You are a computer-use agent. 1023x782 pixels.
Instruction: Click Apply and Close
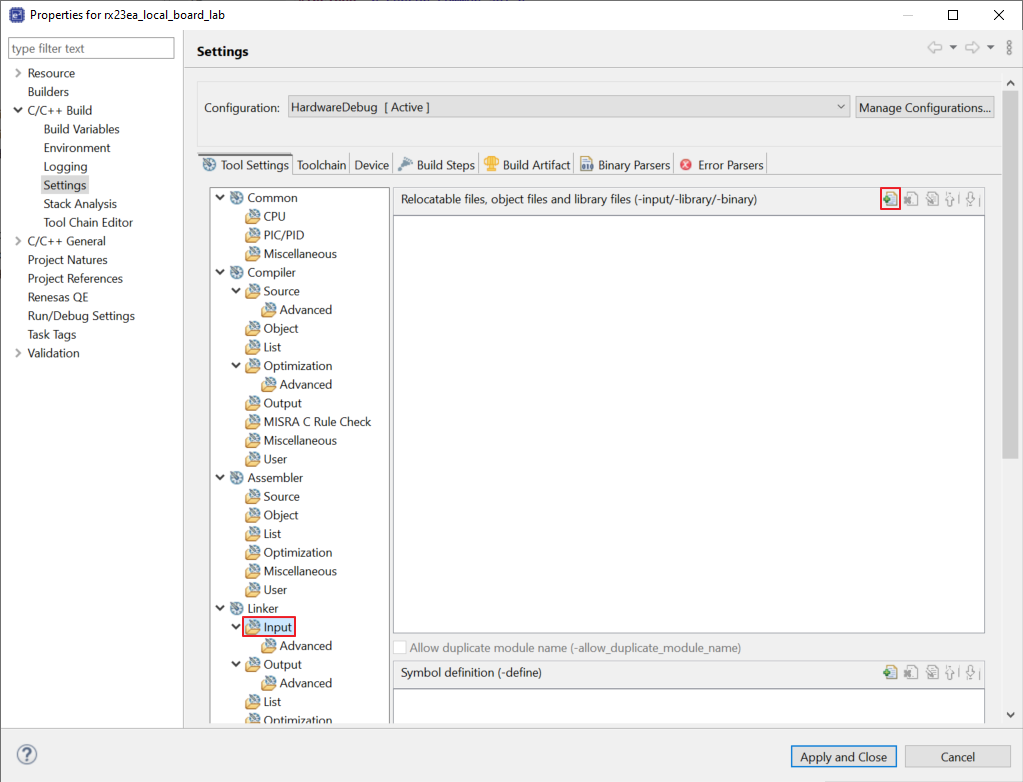[x=844, y=757]
